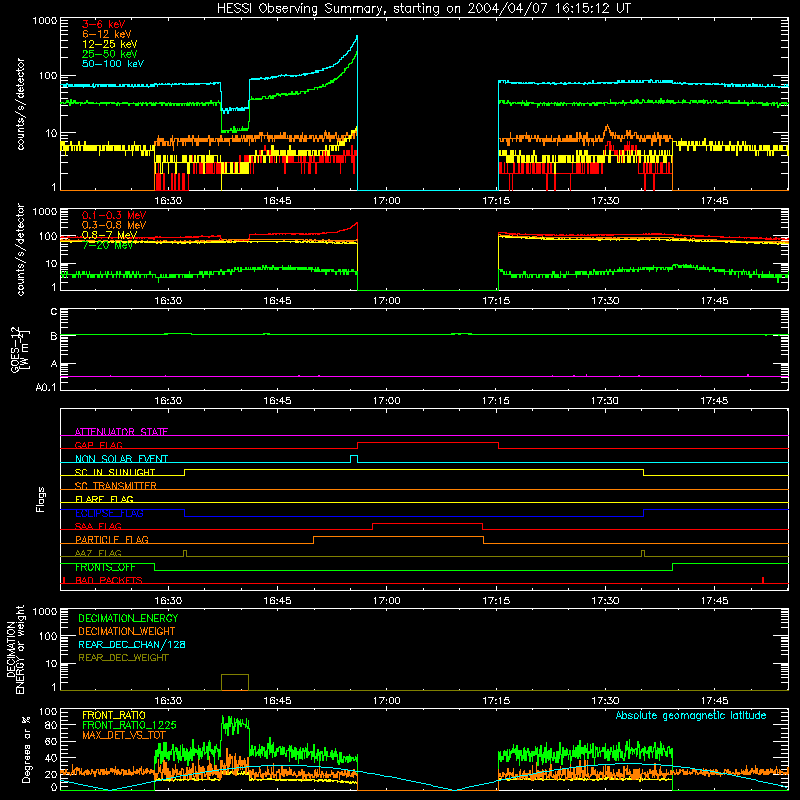The width and height of the screenshot is (800, 800).
Task: Select the GAP_FLAG label
Action: (x=98, y=445)
